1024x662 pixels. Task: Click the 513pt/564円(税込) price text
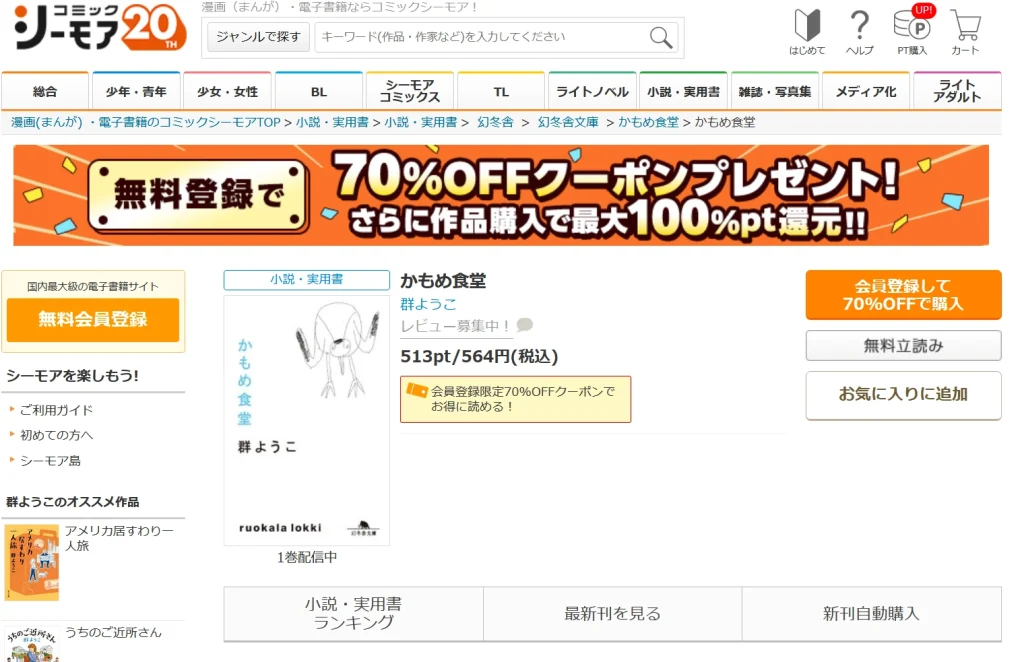pyautogui.click(x=479, y=356)
